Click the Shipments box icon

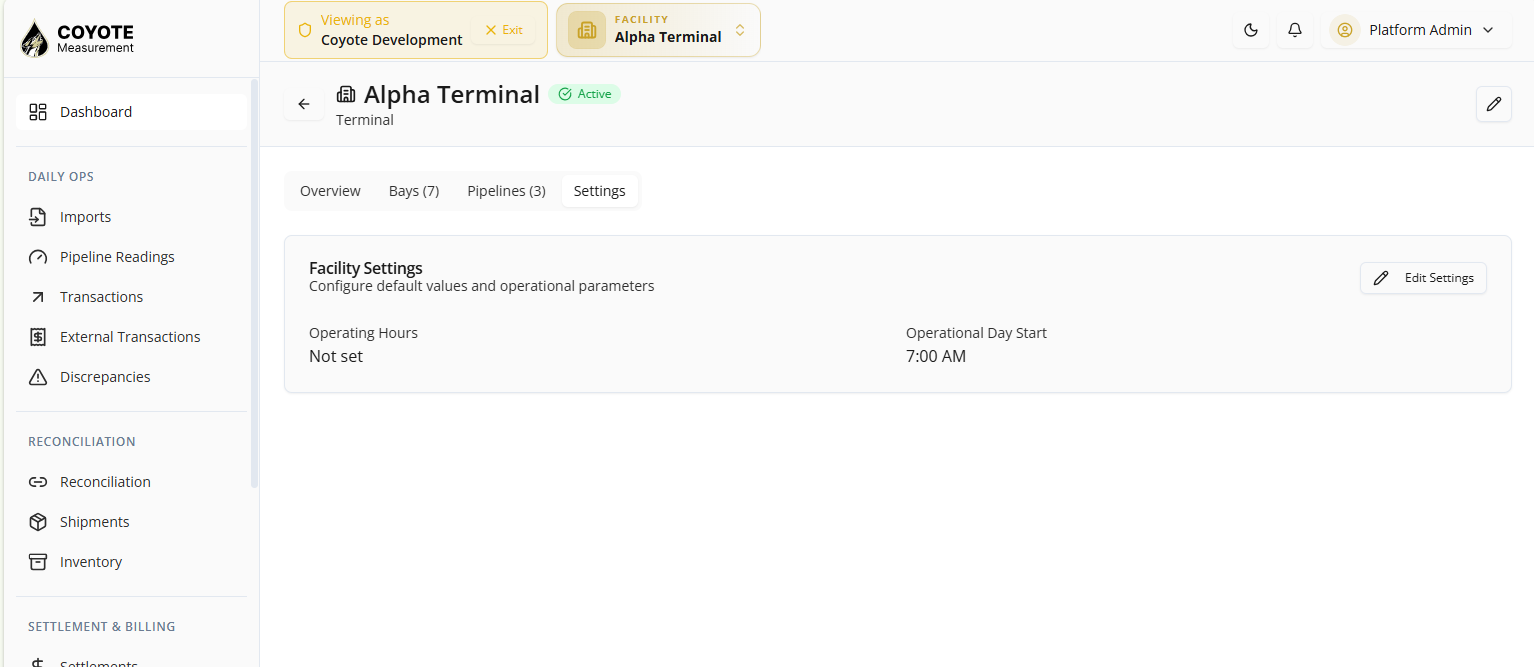point(38,522)
